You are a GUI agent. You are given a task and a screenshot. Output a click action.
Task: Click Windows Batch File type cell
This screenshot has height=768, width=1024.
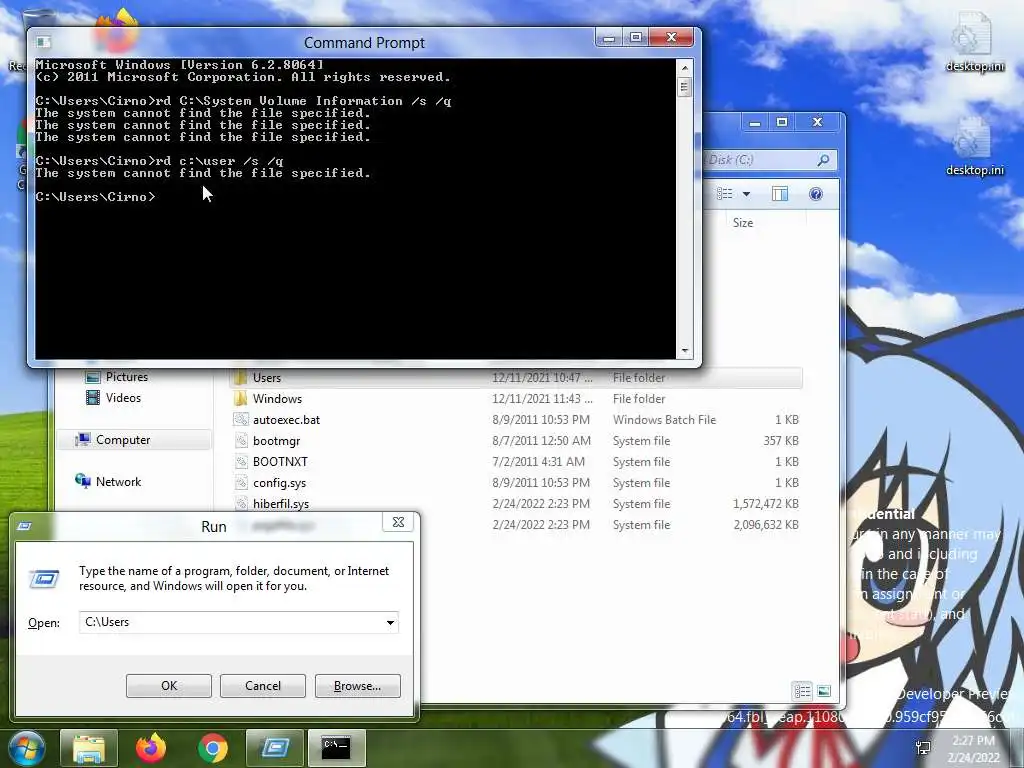click(x=664, y=419)
